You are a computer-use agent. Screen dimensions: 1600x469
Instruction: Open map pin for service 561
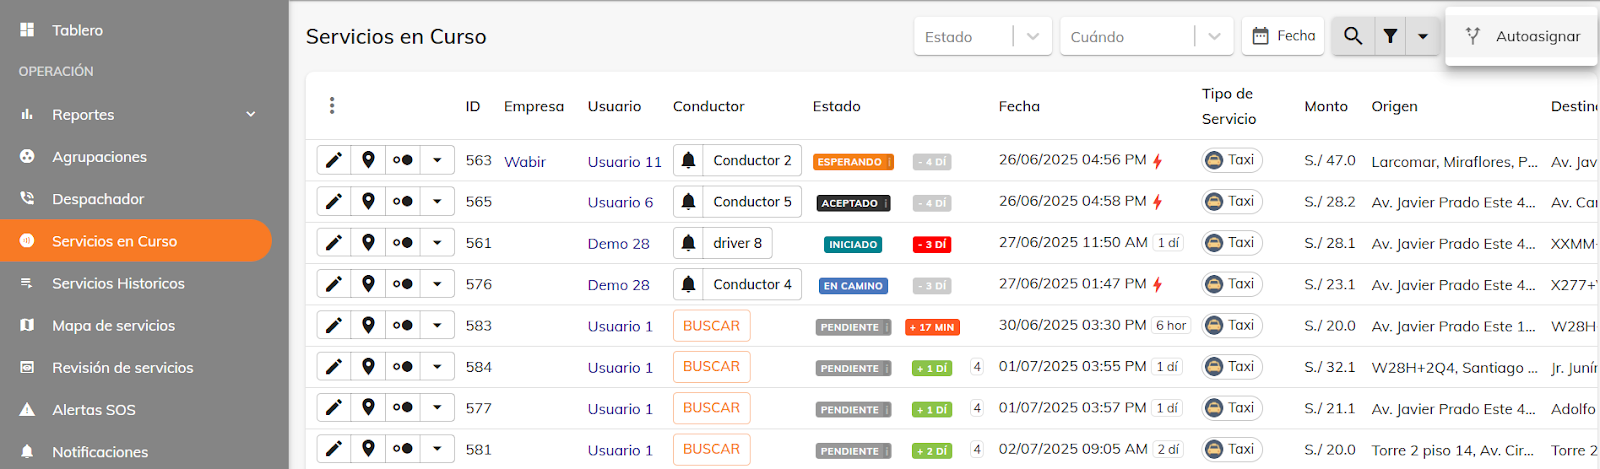[x=368, y=243]
